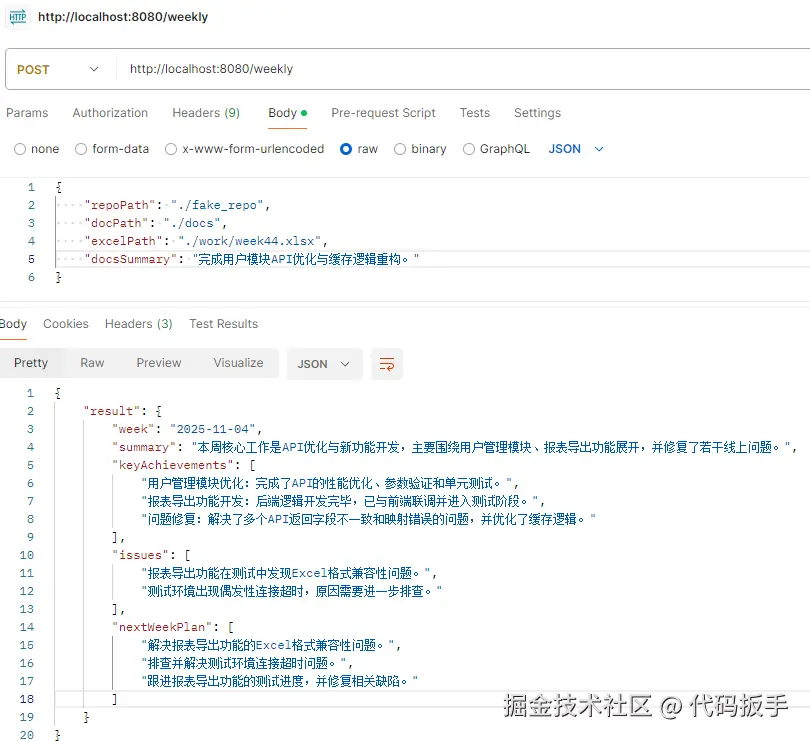Open the Pre-request Script tab
This screenshot has width=810, height=741.
click(383, 113)
